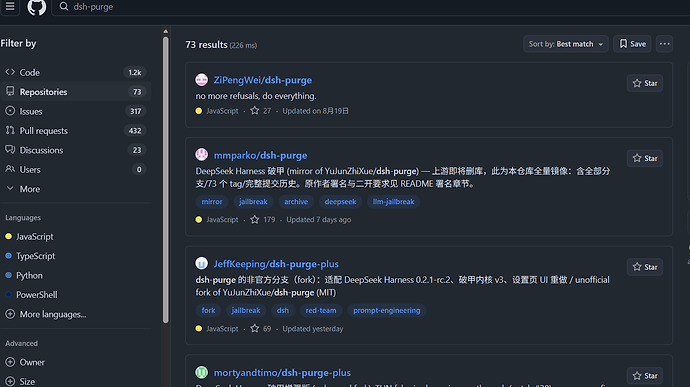
Task: Filter results by Issues
Action: (x=76, y=111)
